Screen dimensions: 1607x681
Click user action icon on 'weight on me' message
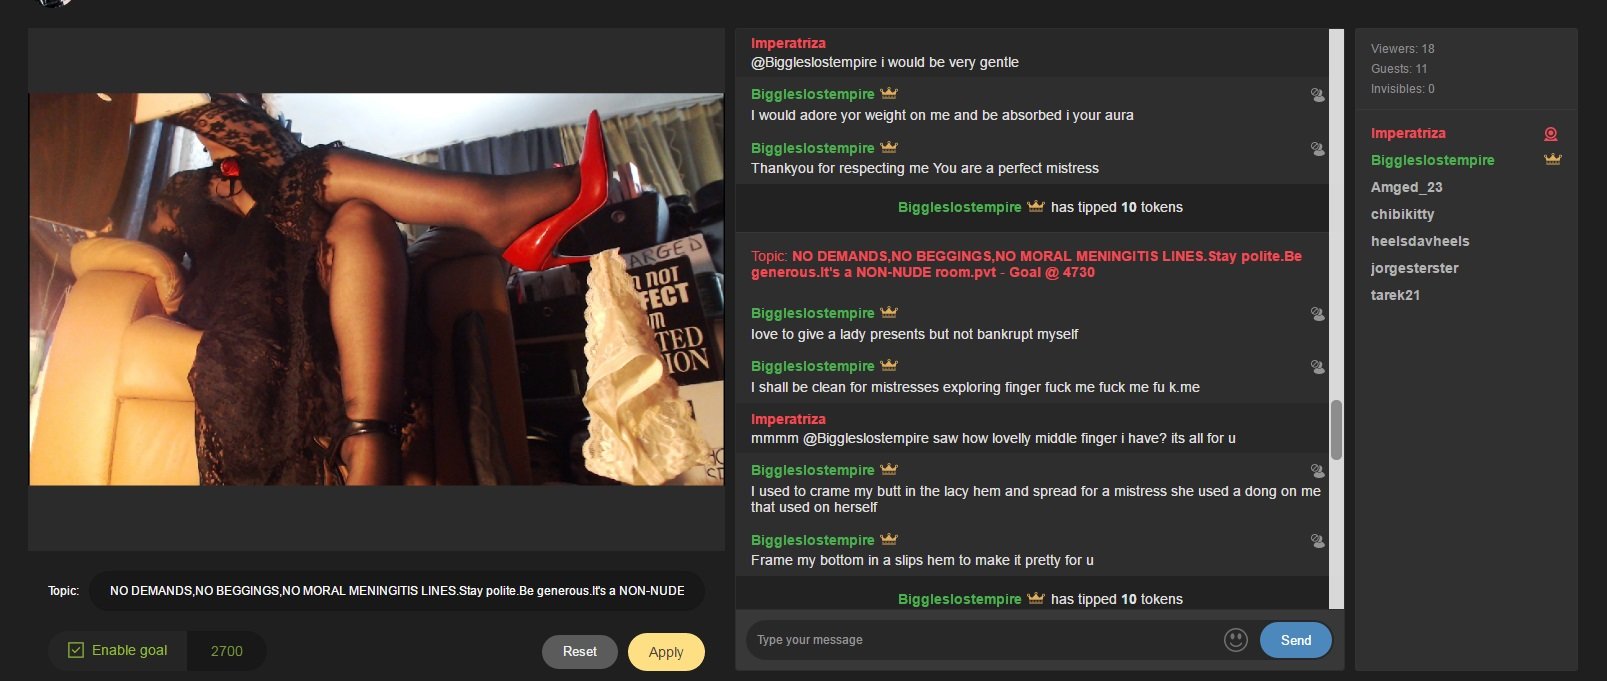(x=1318, y=95)
